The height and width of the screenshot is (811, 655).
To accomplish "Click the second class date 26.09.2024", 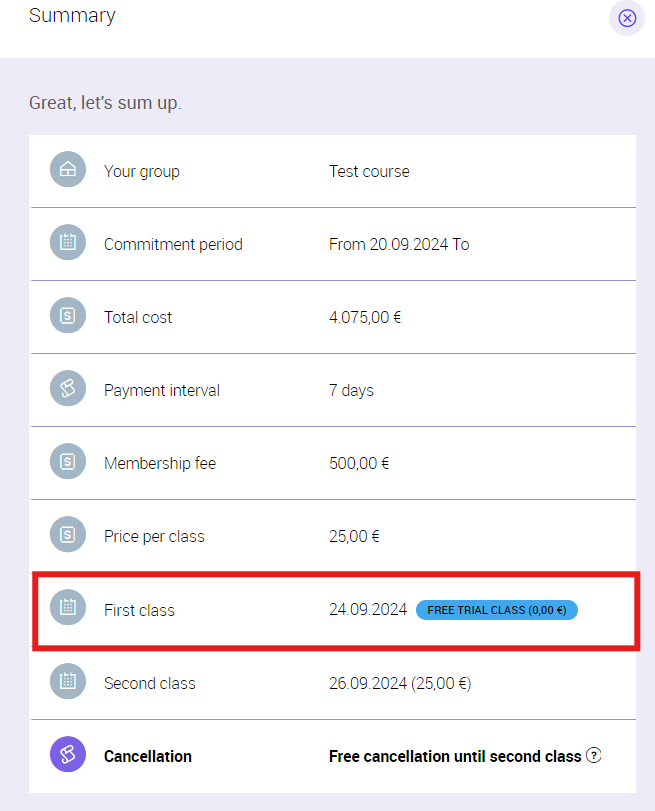I will [368, 683].
